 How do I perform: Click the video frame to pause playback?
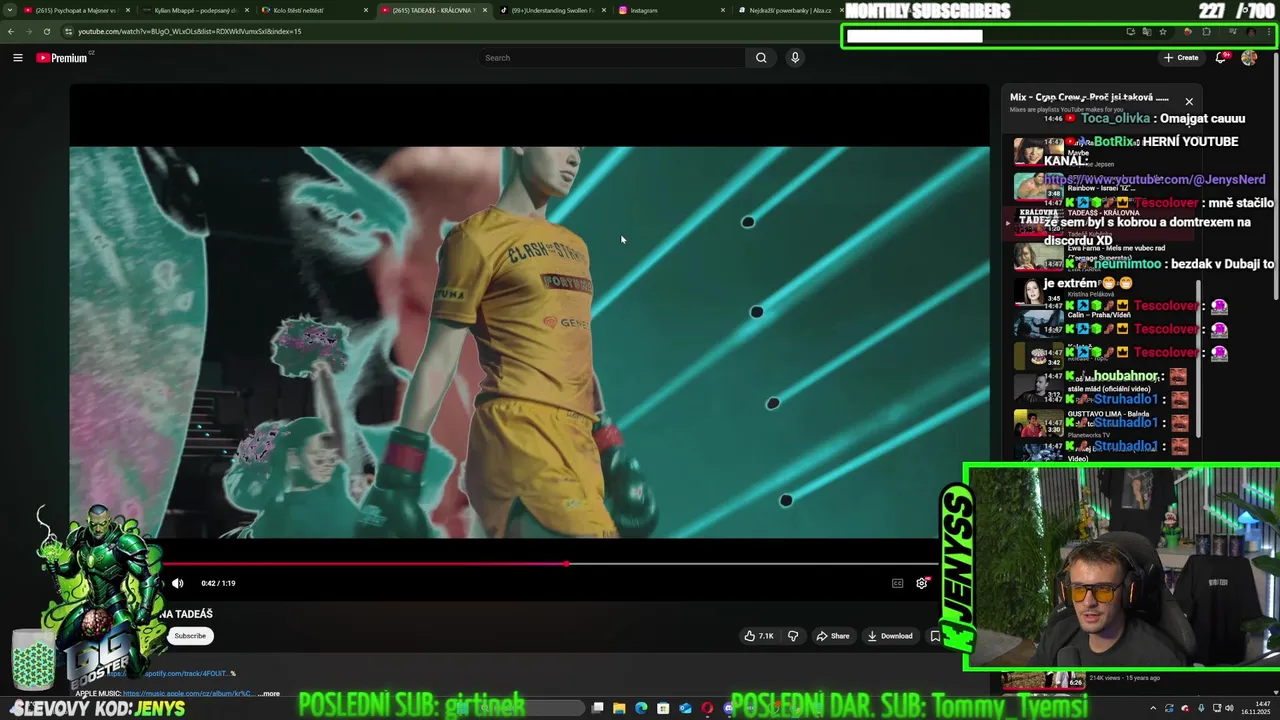click(529, 342)
